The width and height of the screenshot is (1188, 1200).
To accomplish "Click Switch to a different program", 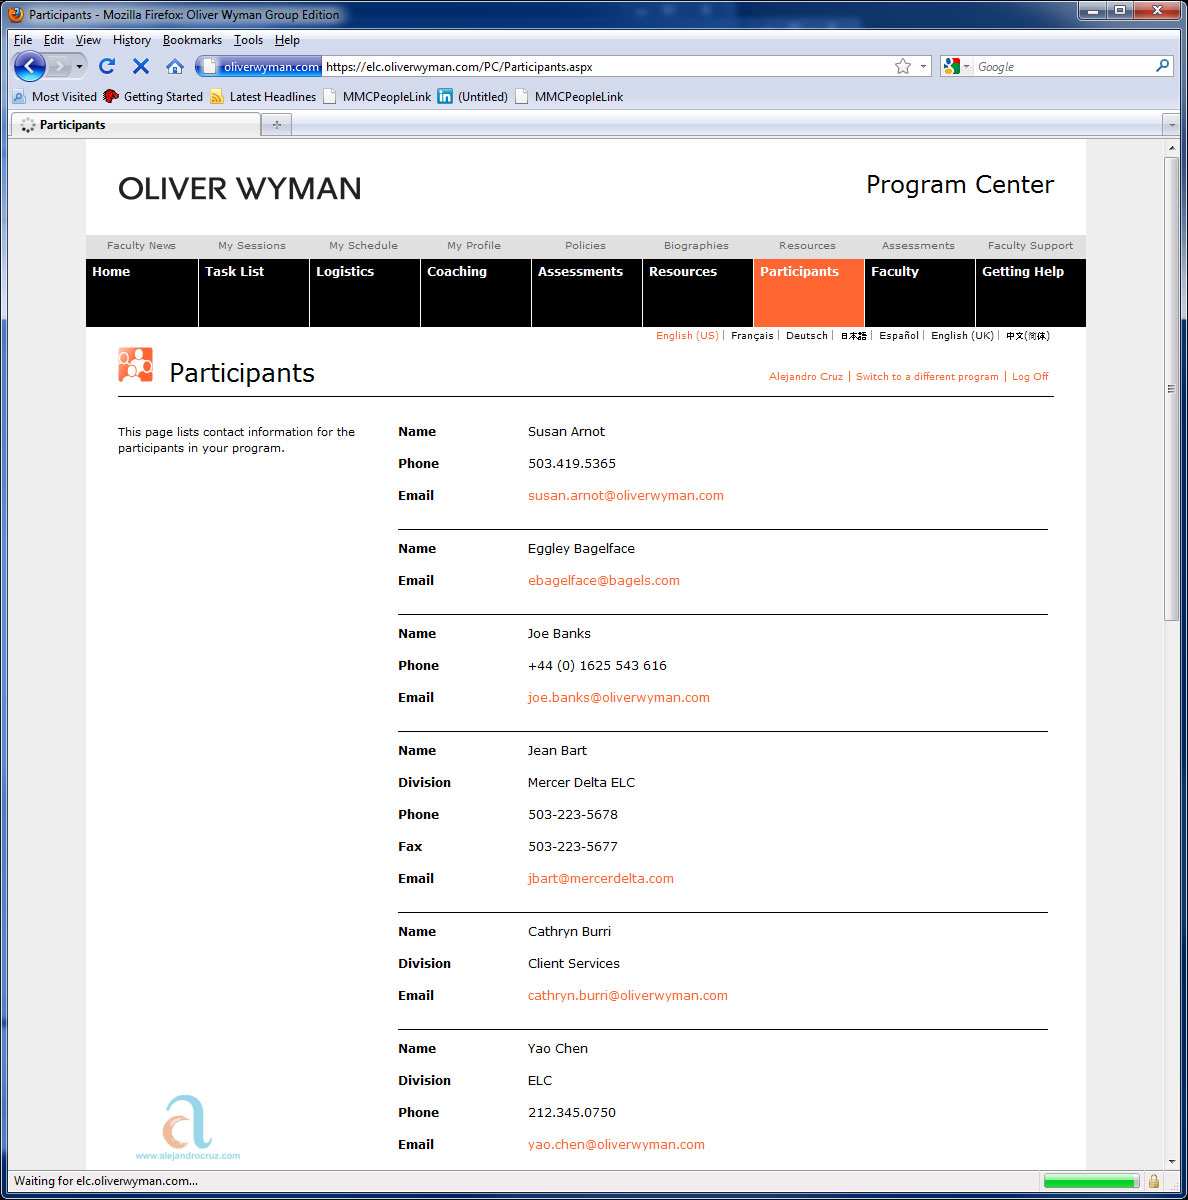I will click(x=927, y=377).
